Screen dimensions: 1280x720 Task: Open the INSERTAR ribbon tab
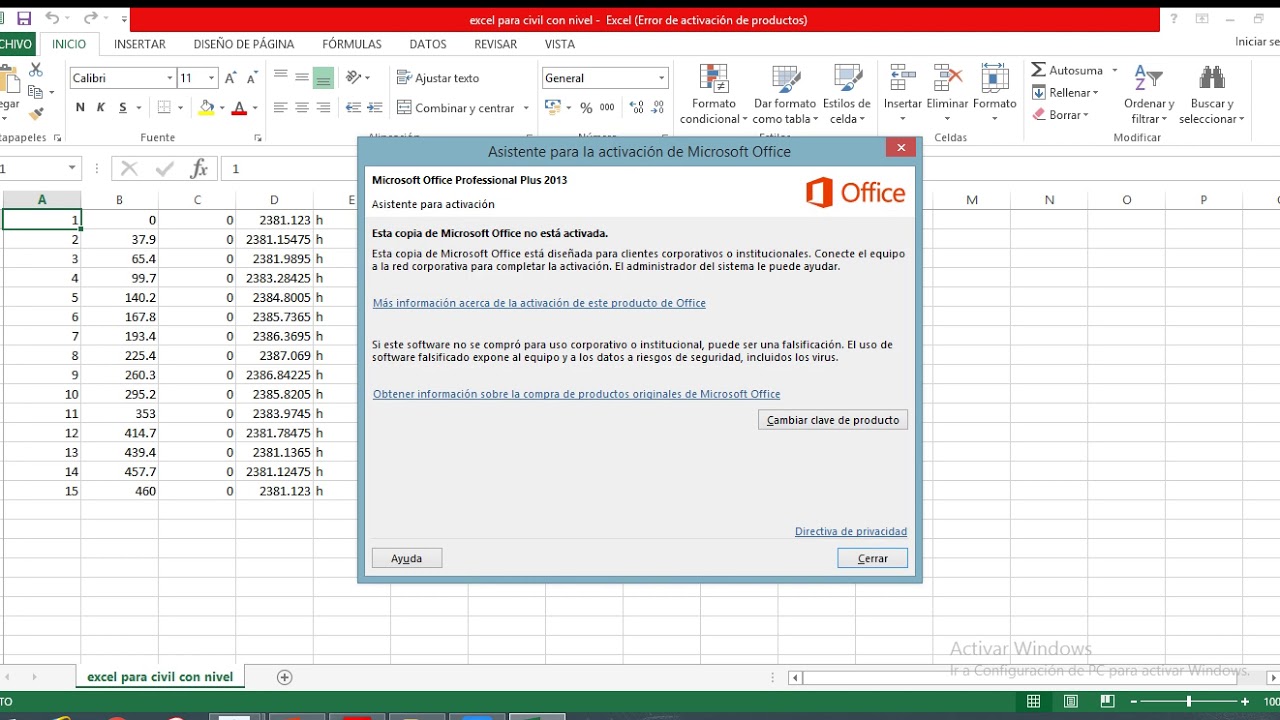[140, 44]
